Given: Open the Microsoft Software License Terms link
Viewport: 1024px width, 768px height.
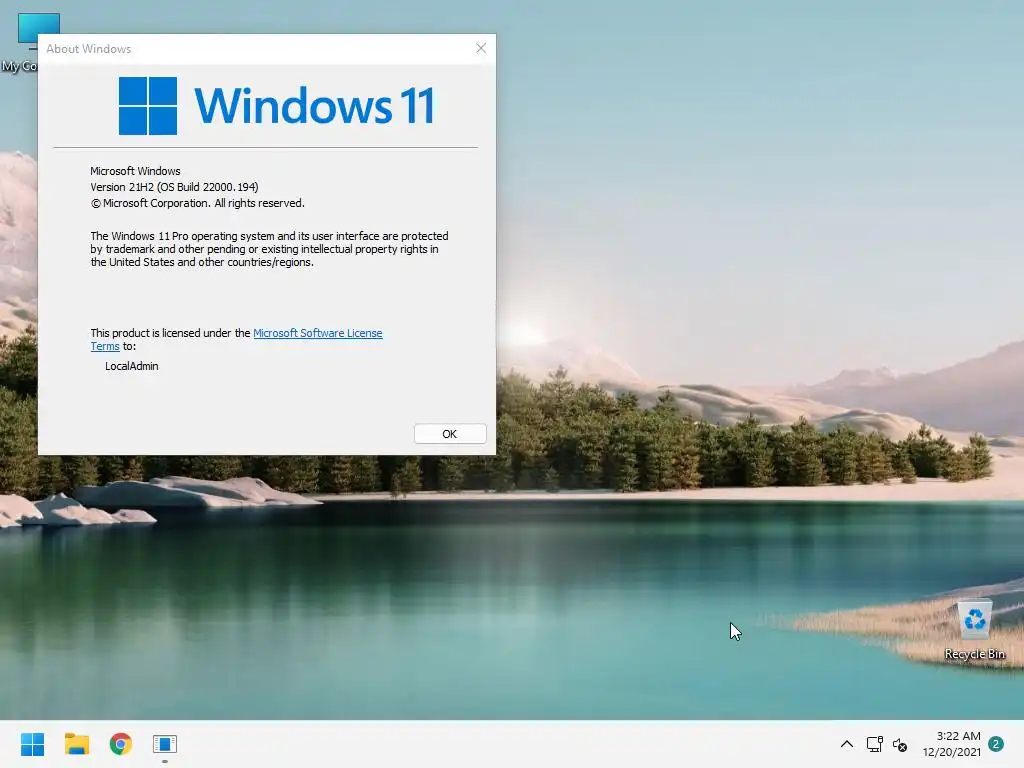Looking at the screenshot, I should (317, 333).
